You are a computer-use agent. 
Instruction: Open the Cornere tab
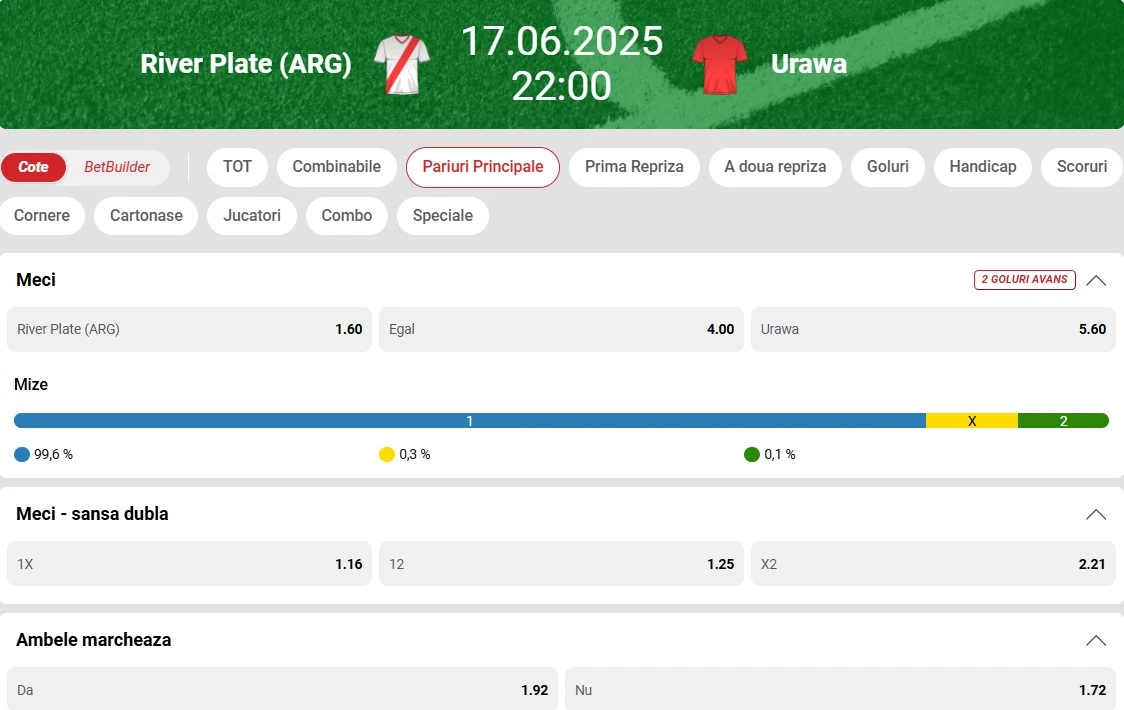[42, 216]
